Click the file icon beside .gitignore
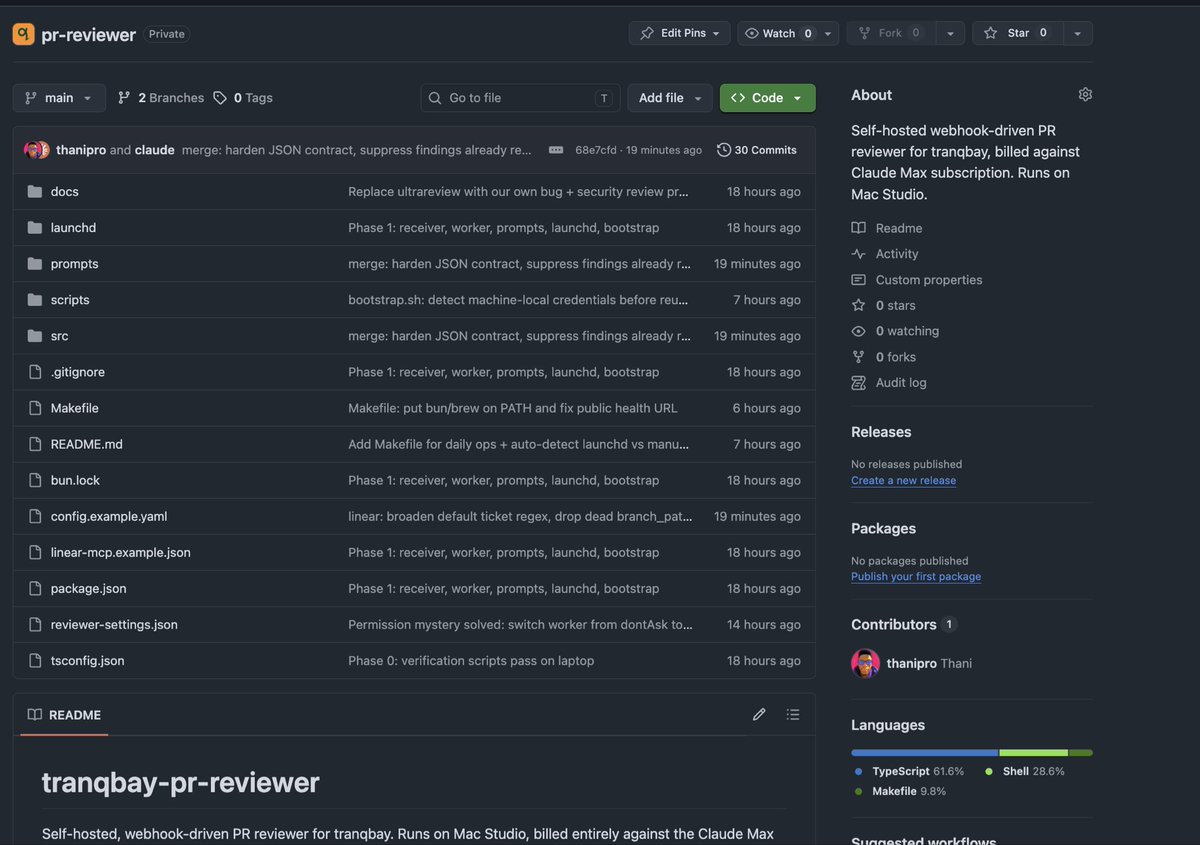Screen dimensions: 1200x845 click(x=35, y=372)
